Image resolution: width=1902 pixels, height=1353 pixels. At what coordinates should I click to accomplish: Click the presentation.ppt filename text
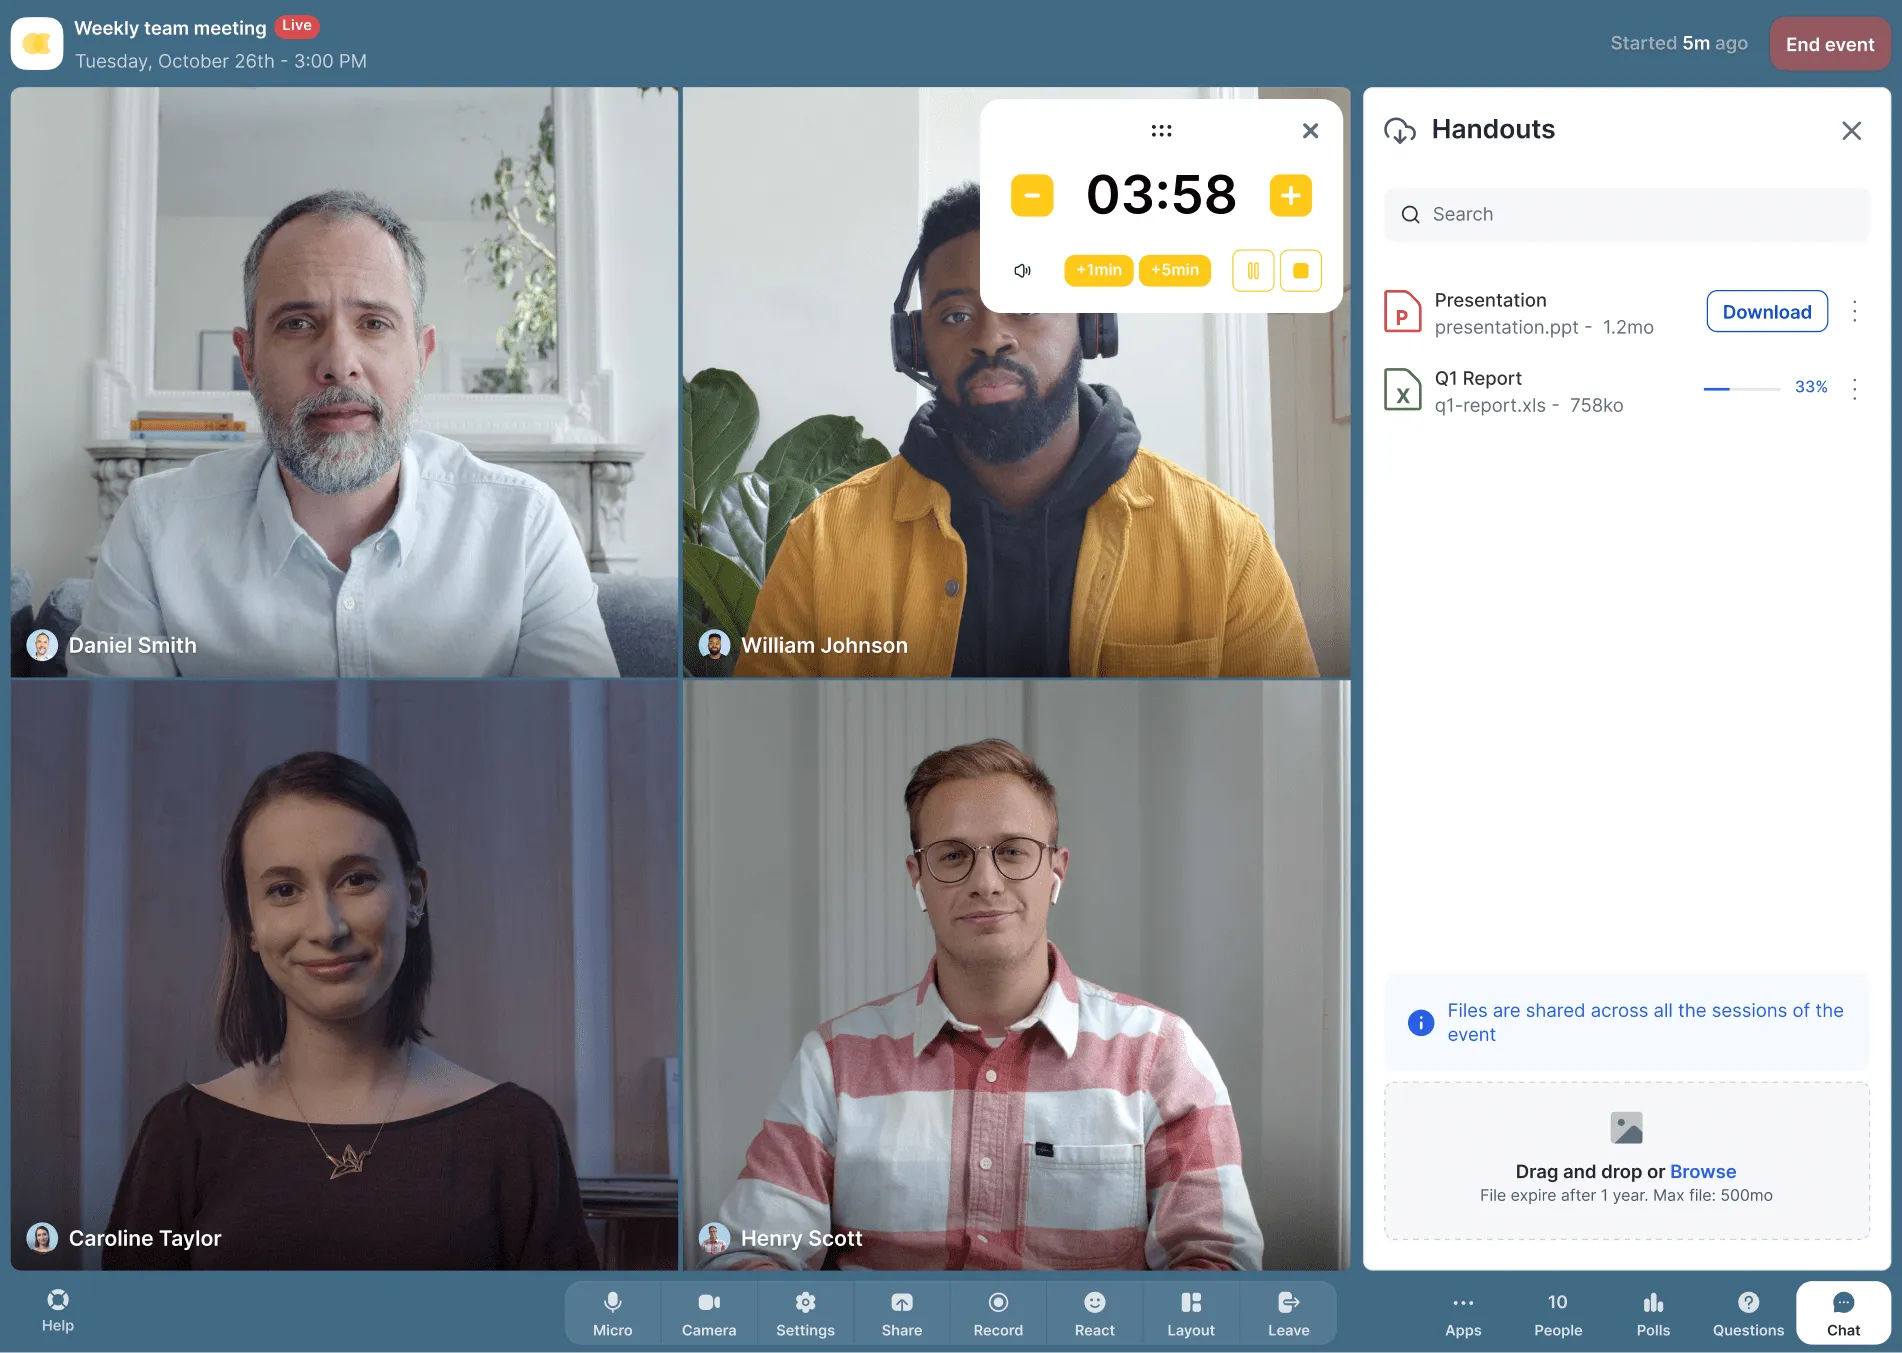coord(1506,327)
